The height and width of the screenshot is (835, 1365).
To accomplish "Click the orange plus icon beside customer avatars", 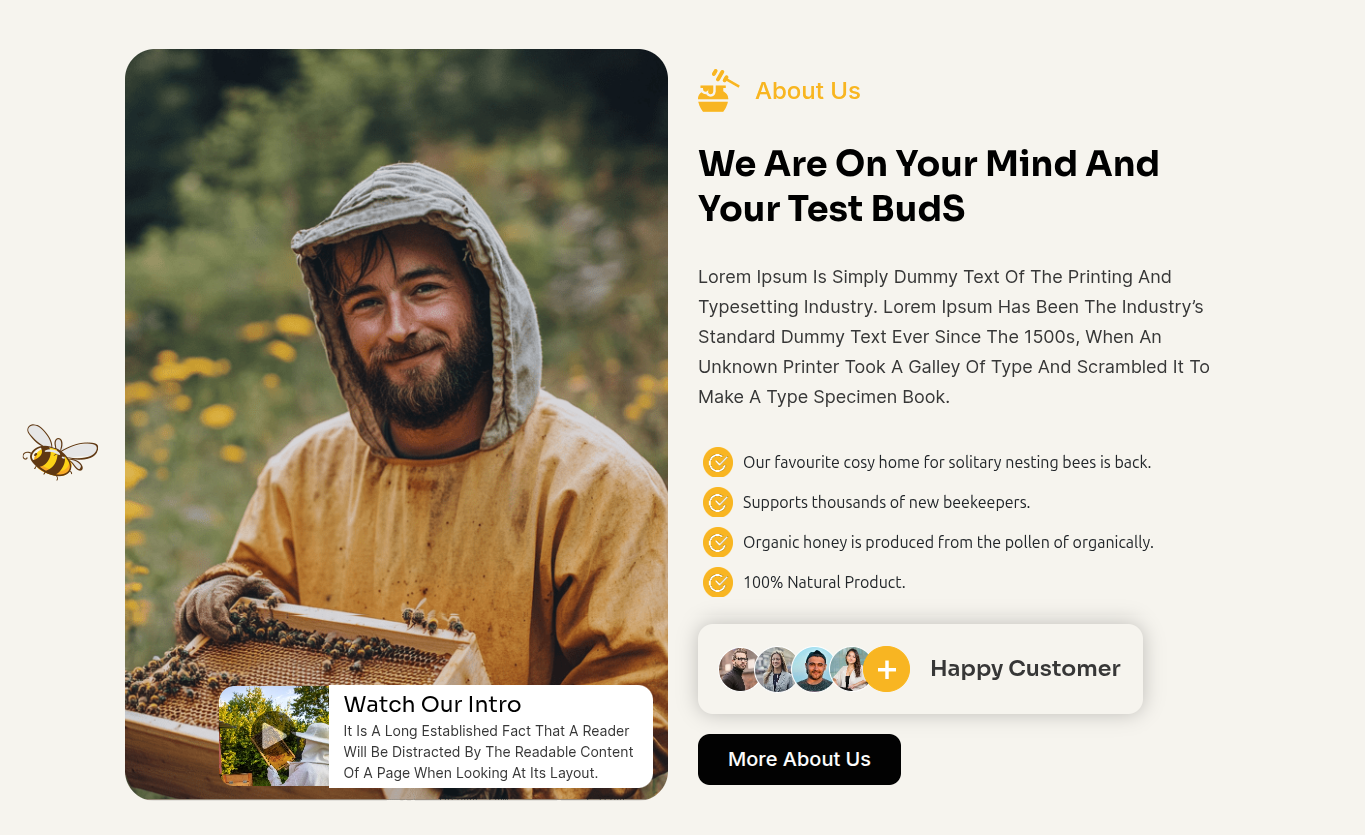I will (886, 669).
